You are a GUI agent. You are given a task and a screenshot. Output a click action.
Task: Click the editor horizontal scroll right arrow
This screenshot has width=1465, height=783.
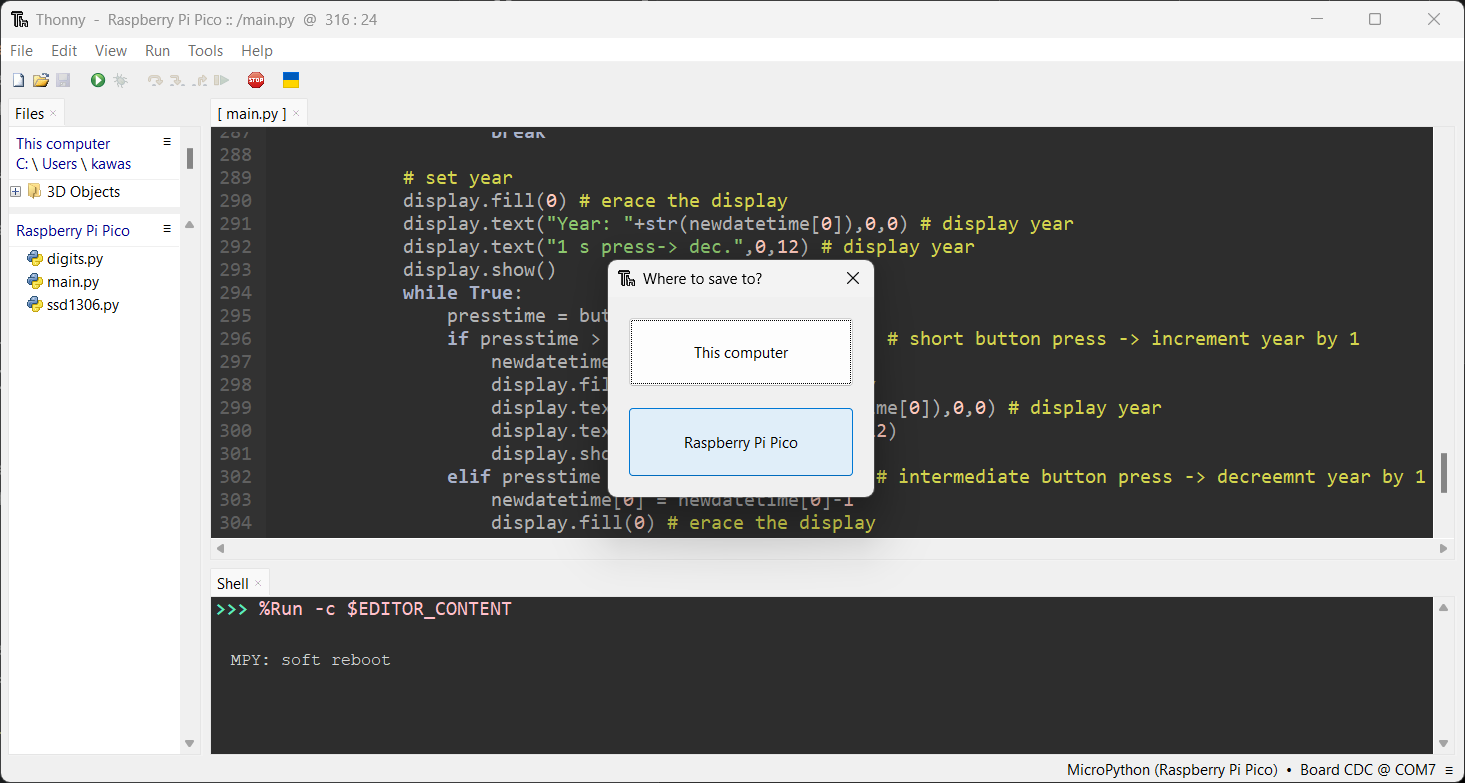(1444, 549)
